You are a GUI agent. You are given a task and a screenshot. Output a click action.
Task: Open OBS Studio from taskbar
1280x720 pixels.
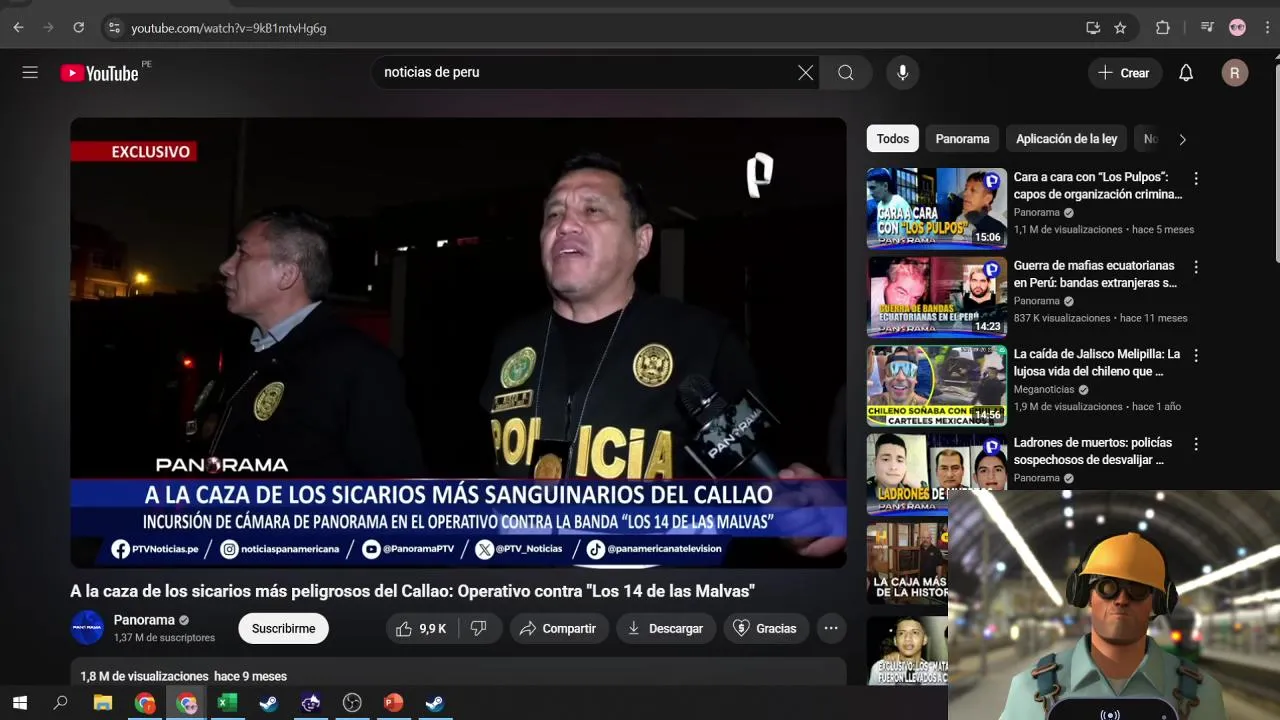pos(352,703)
